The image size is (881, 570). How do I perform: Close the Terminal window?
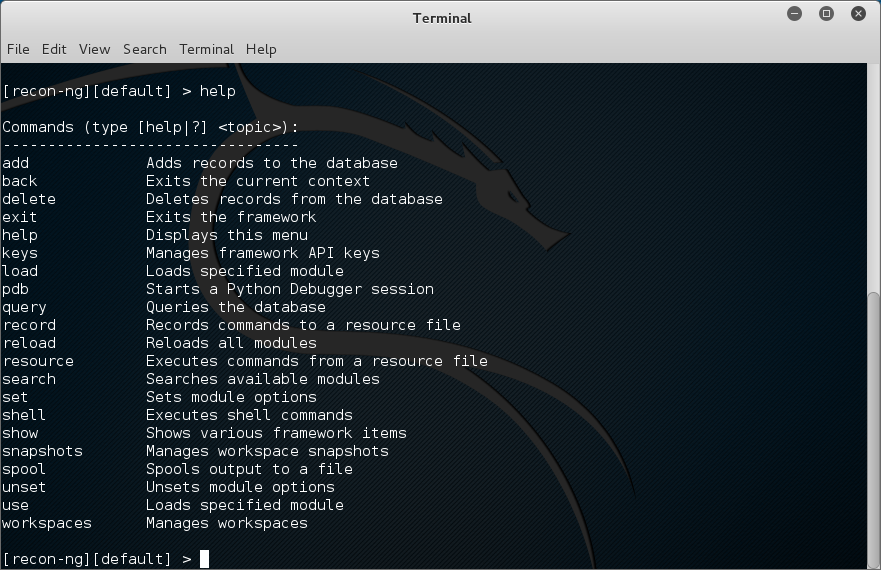pos(859,13)
